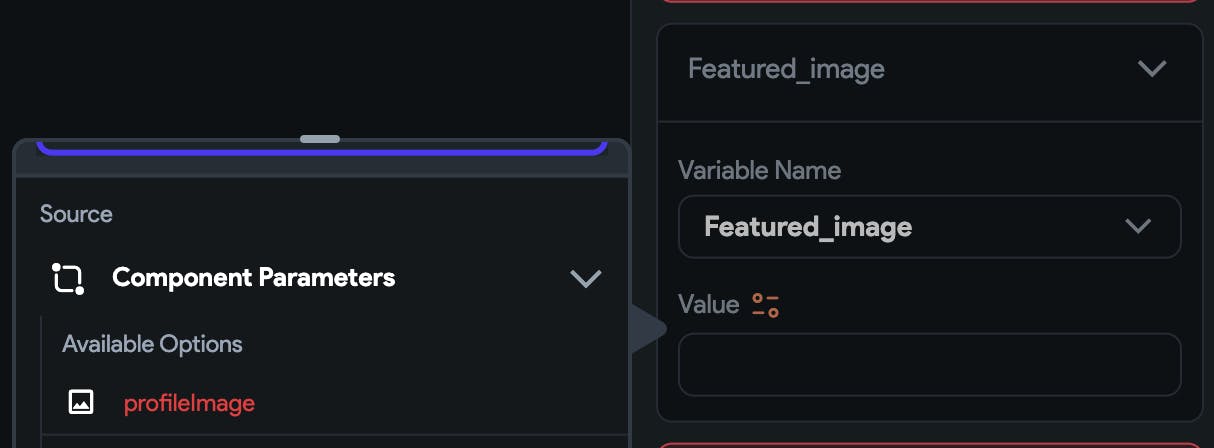1214x448 pixels.
Task: Click the Available Options heading
Action: coord(152,344)
